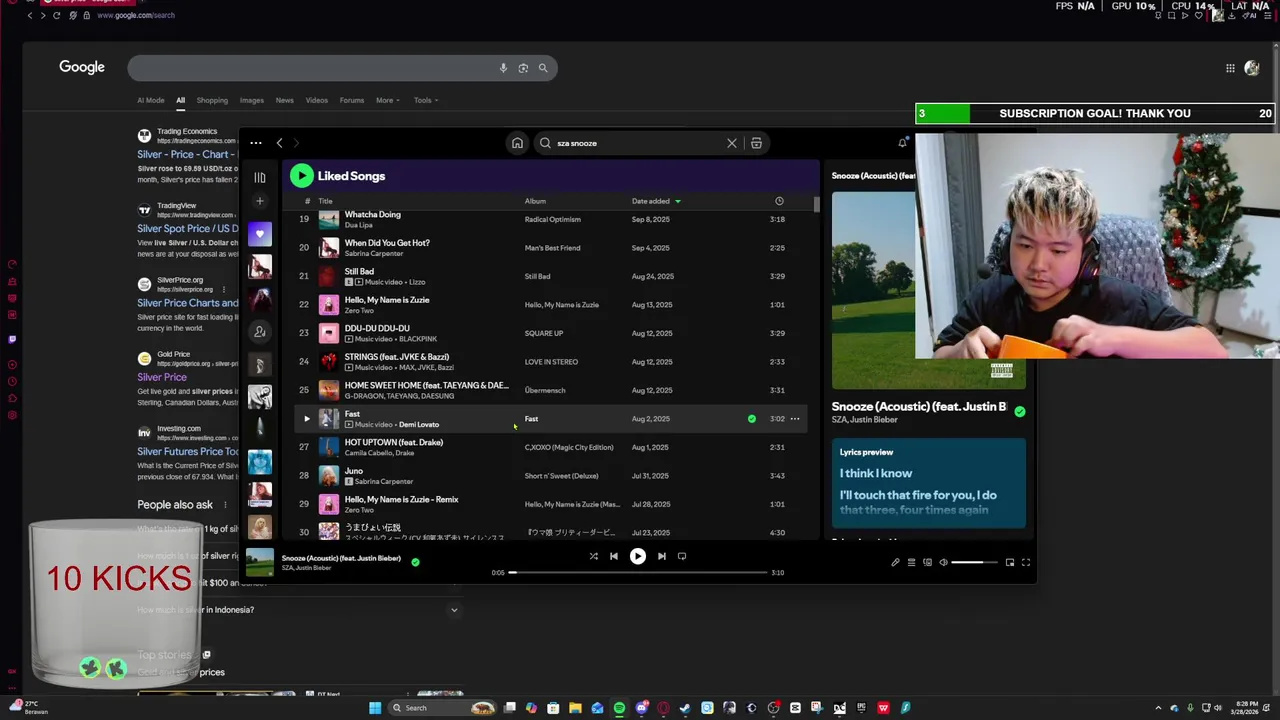Open more options for the Fast track
Screen dimensions: 1280x720
(795, 419)
